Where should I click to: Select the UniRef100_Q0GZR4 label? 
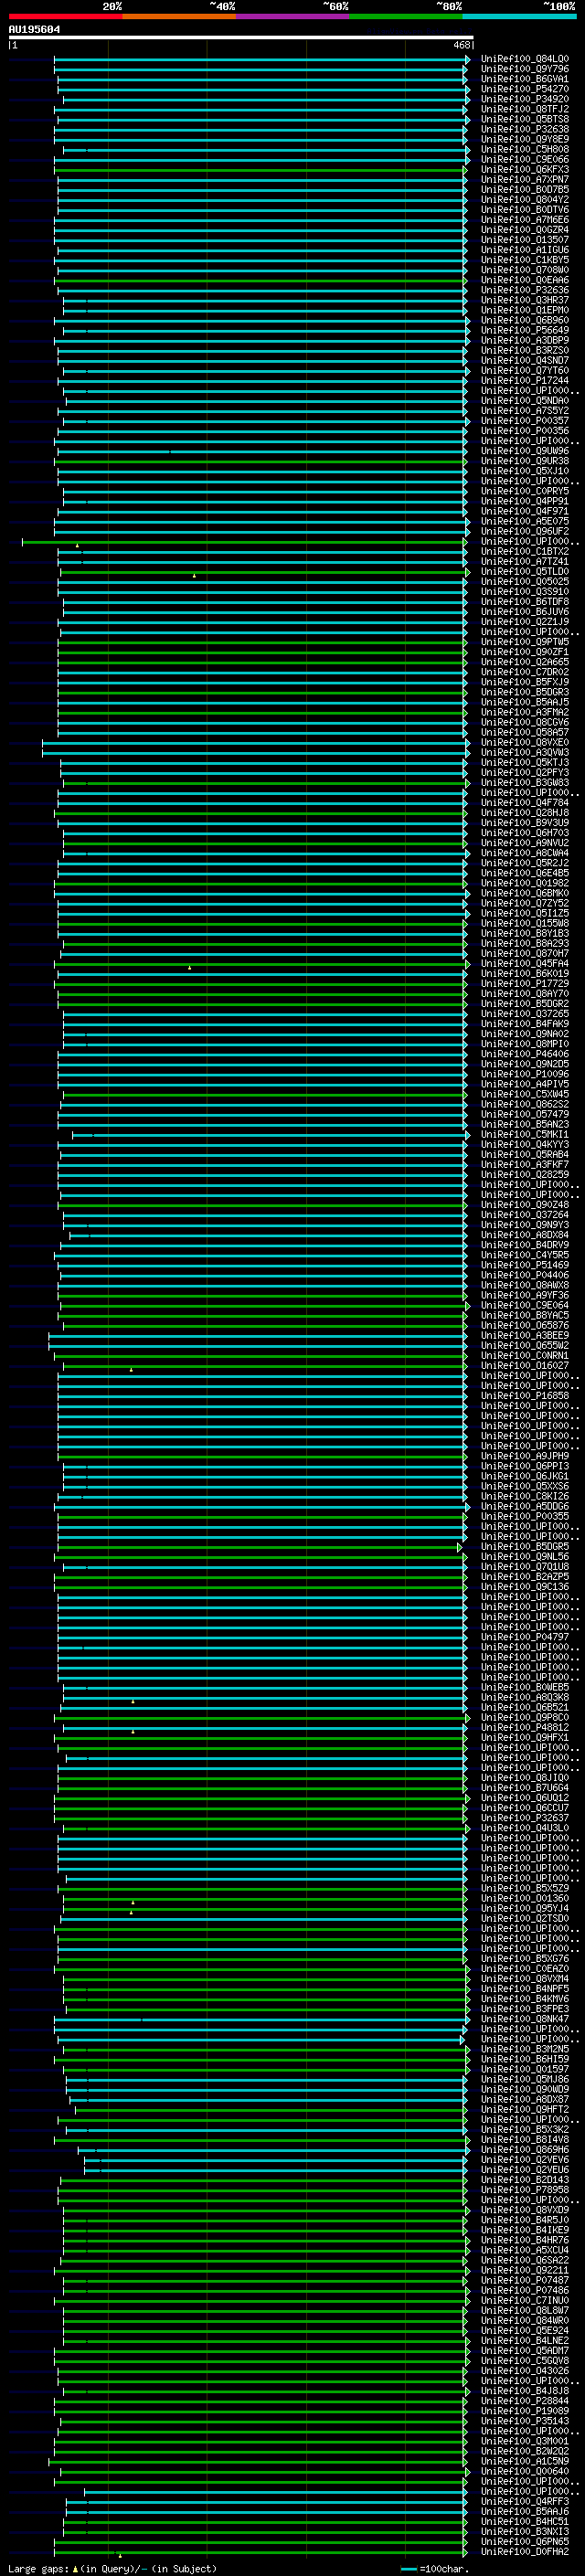(x=524, y=230)
